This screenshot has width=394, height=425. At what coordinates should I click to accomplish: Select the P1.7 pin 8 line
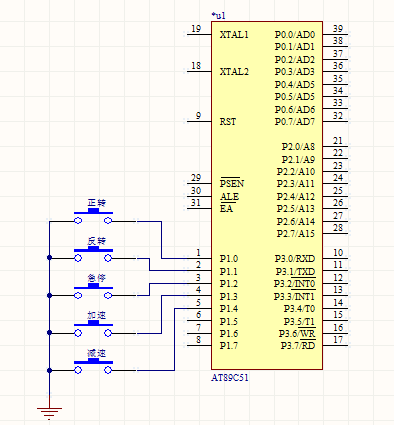tap(199, 345)
